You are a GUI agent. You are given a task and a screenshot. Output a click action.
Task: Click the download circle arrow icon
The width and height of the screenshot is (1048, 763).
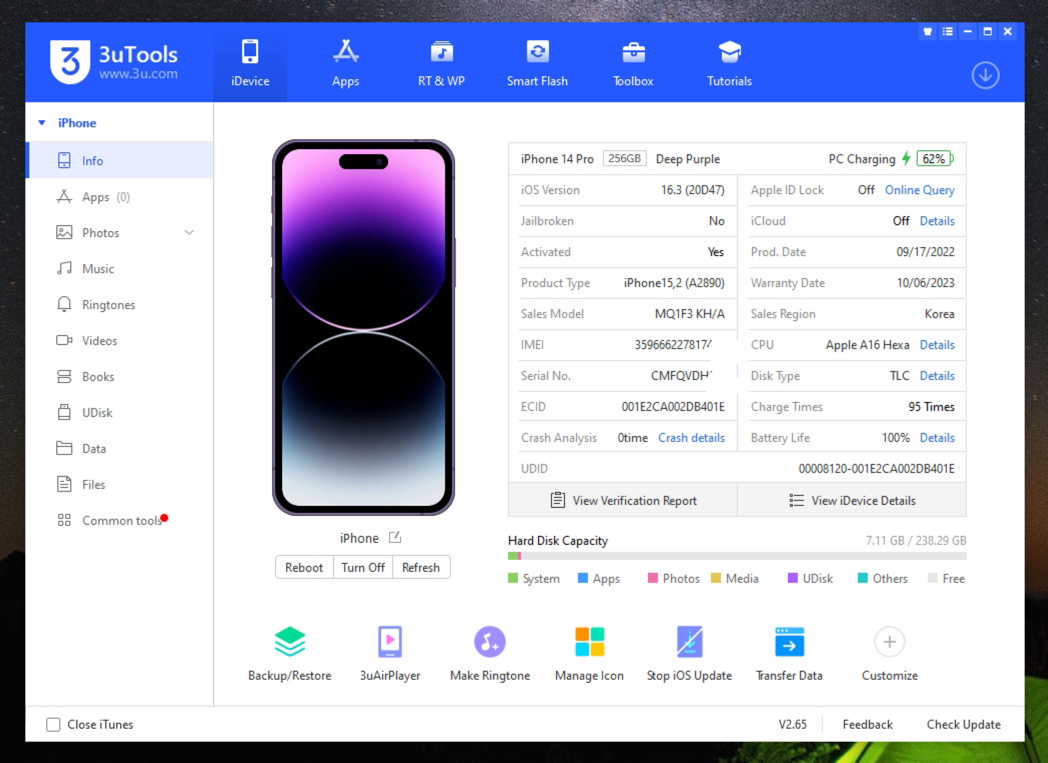tap(985, 75)
